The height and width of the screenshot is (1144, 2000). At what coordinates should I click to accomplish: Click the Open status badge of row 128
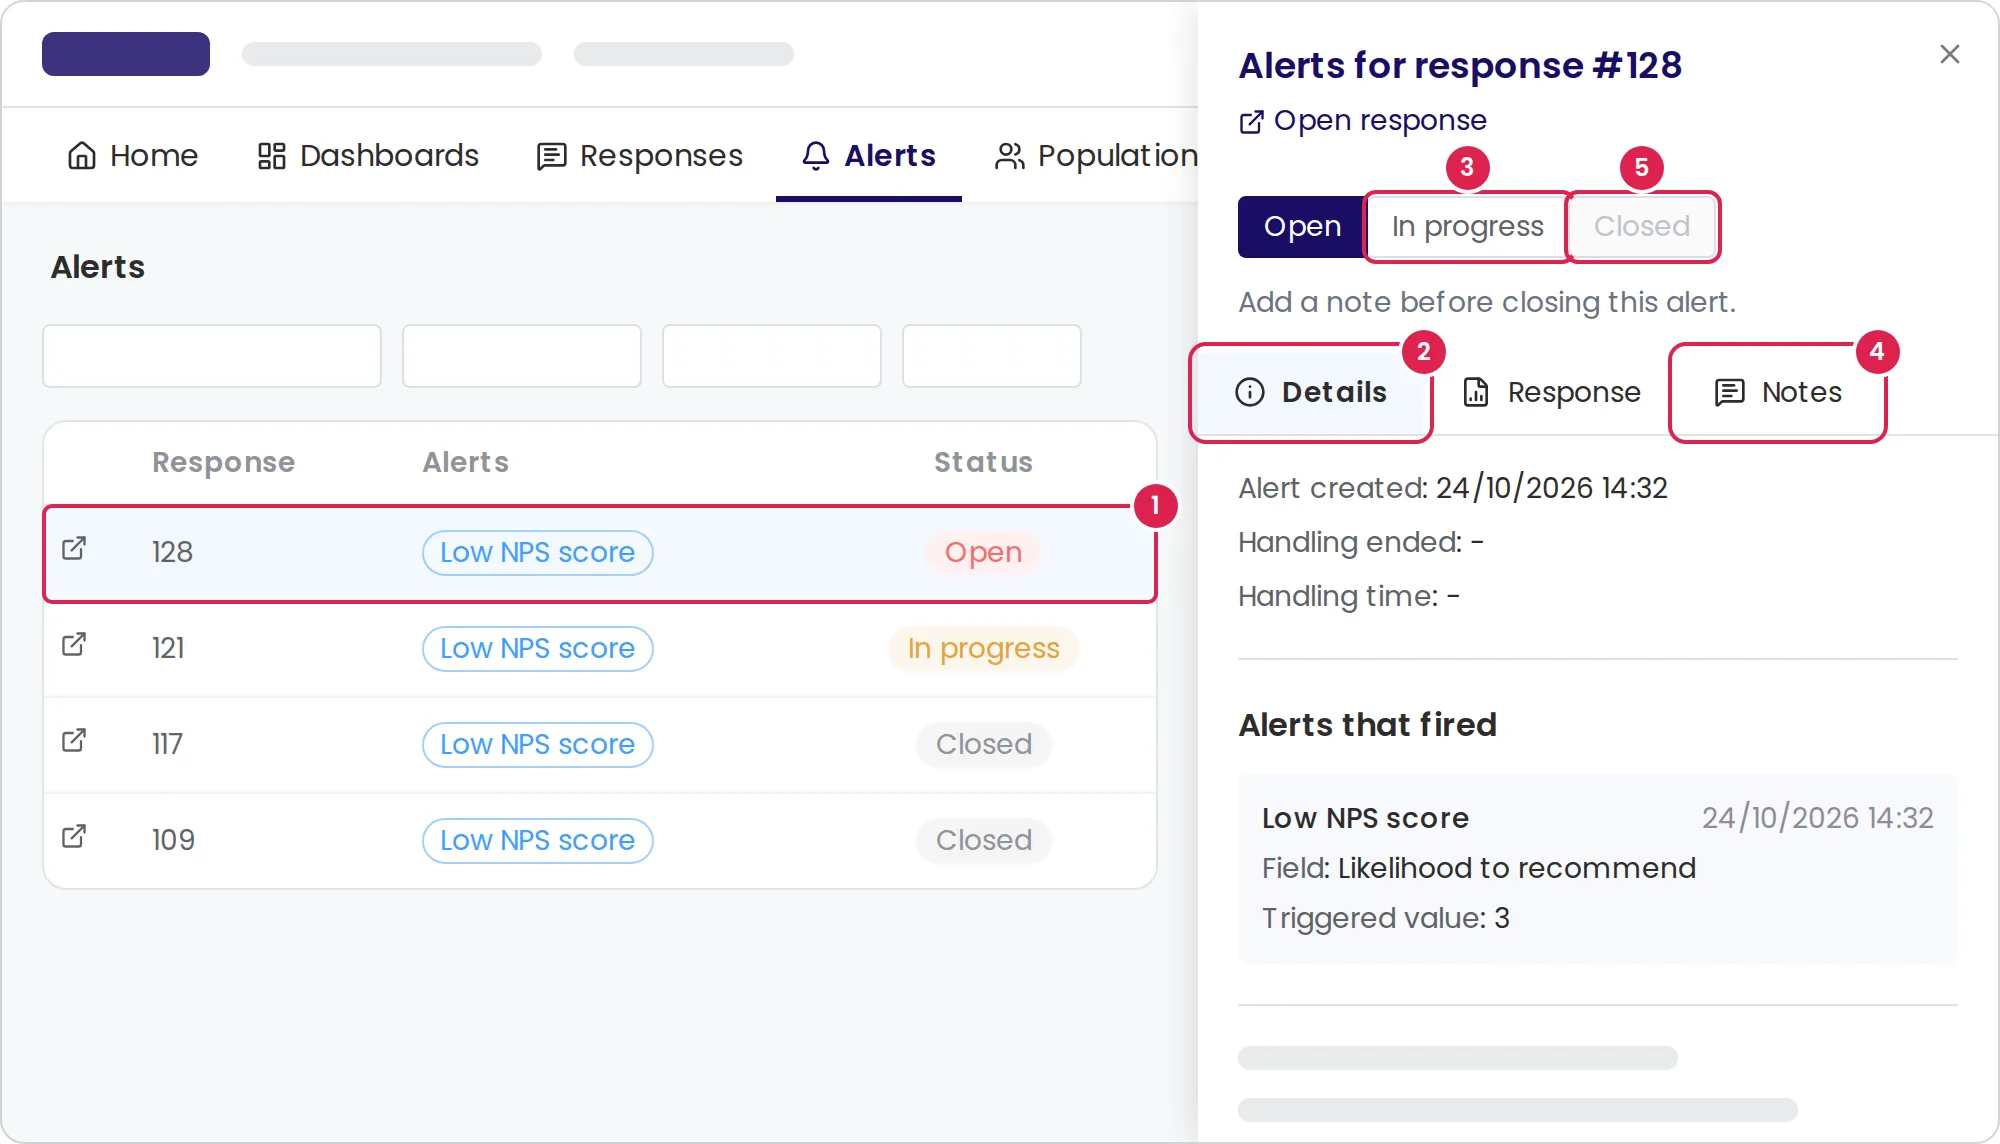point(984,553)
